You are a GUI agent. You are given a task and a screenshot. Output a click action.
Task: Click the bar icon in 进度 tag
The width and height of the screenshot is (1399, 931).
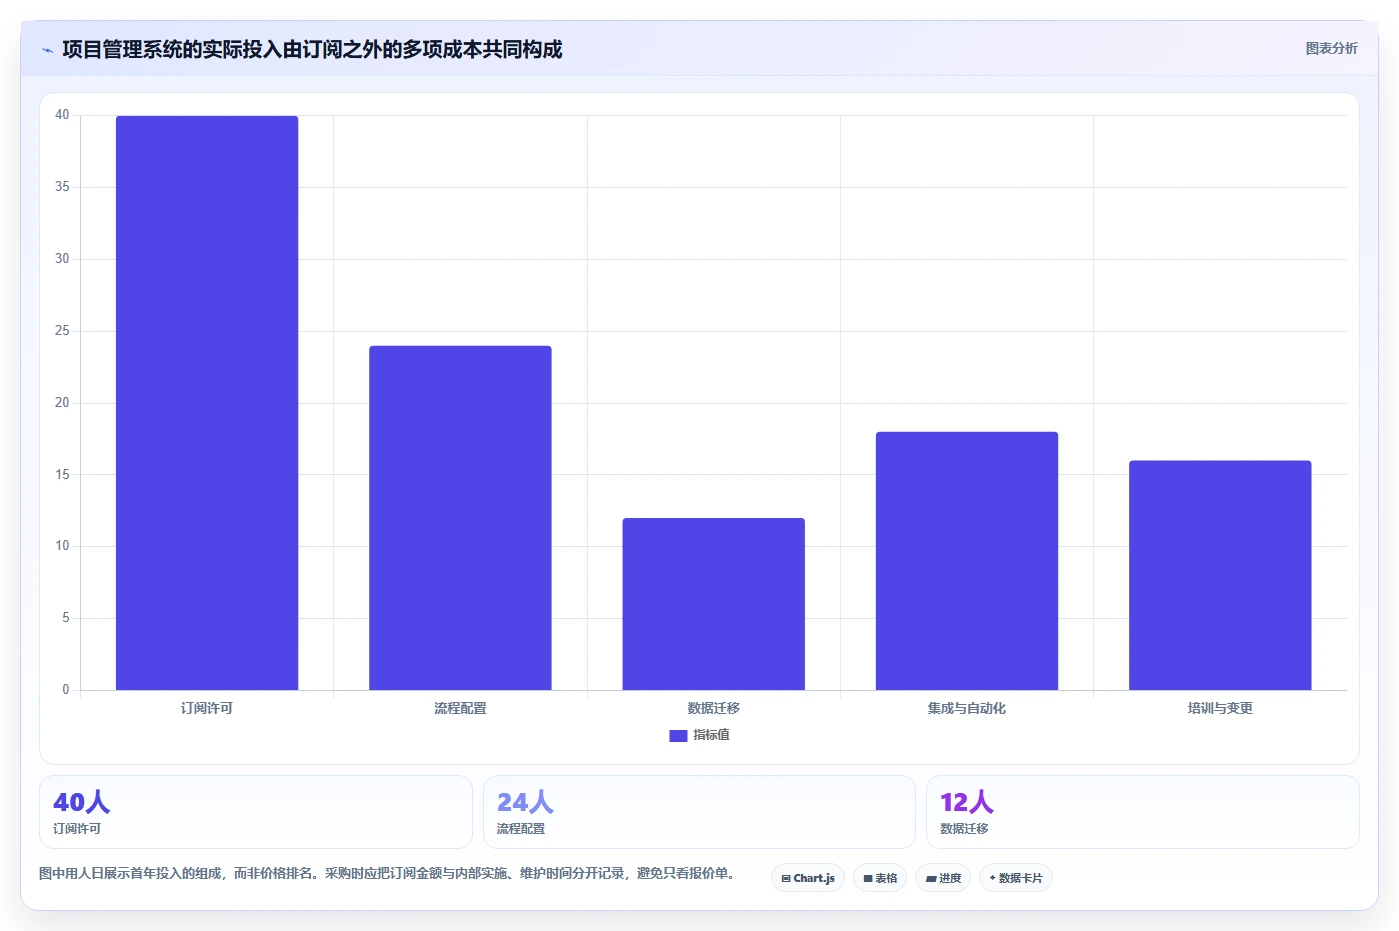coord(931,879)
